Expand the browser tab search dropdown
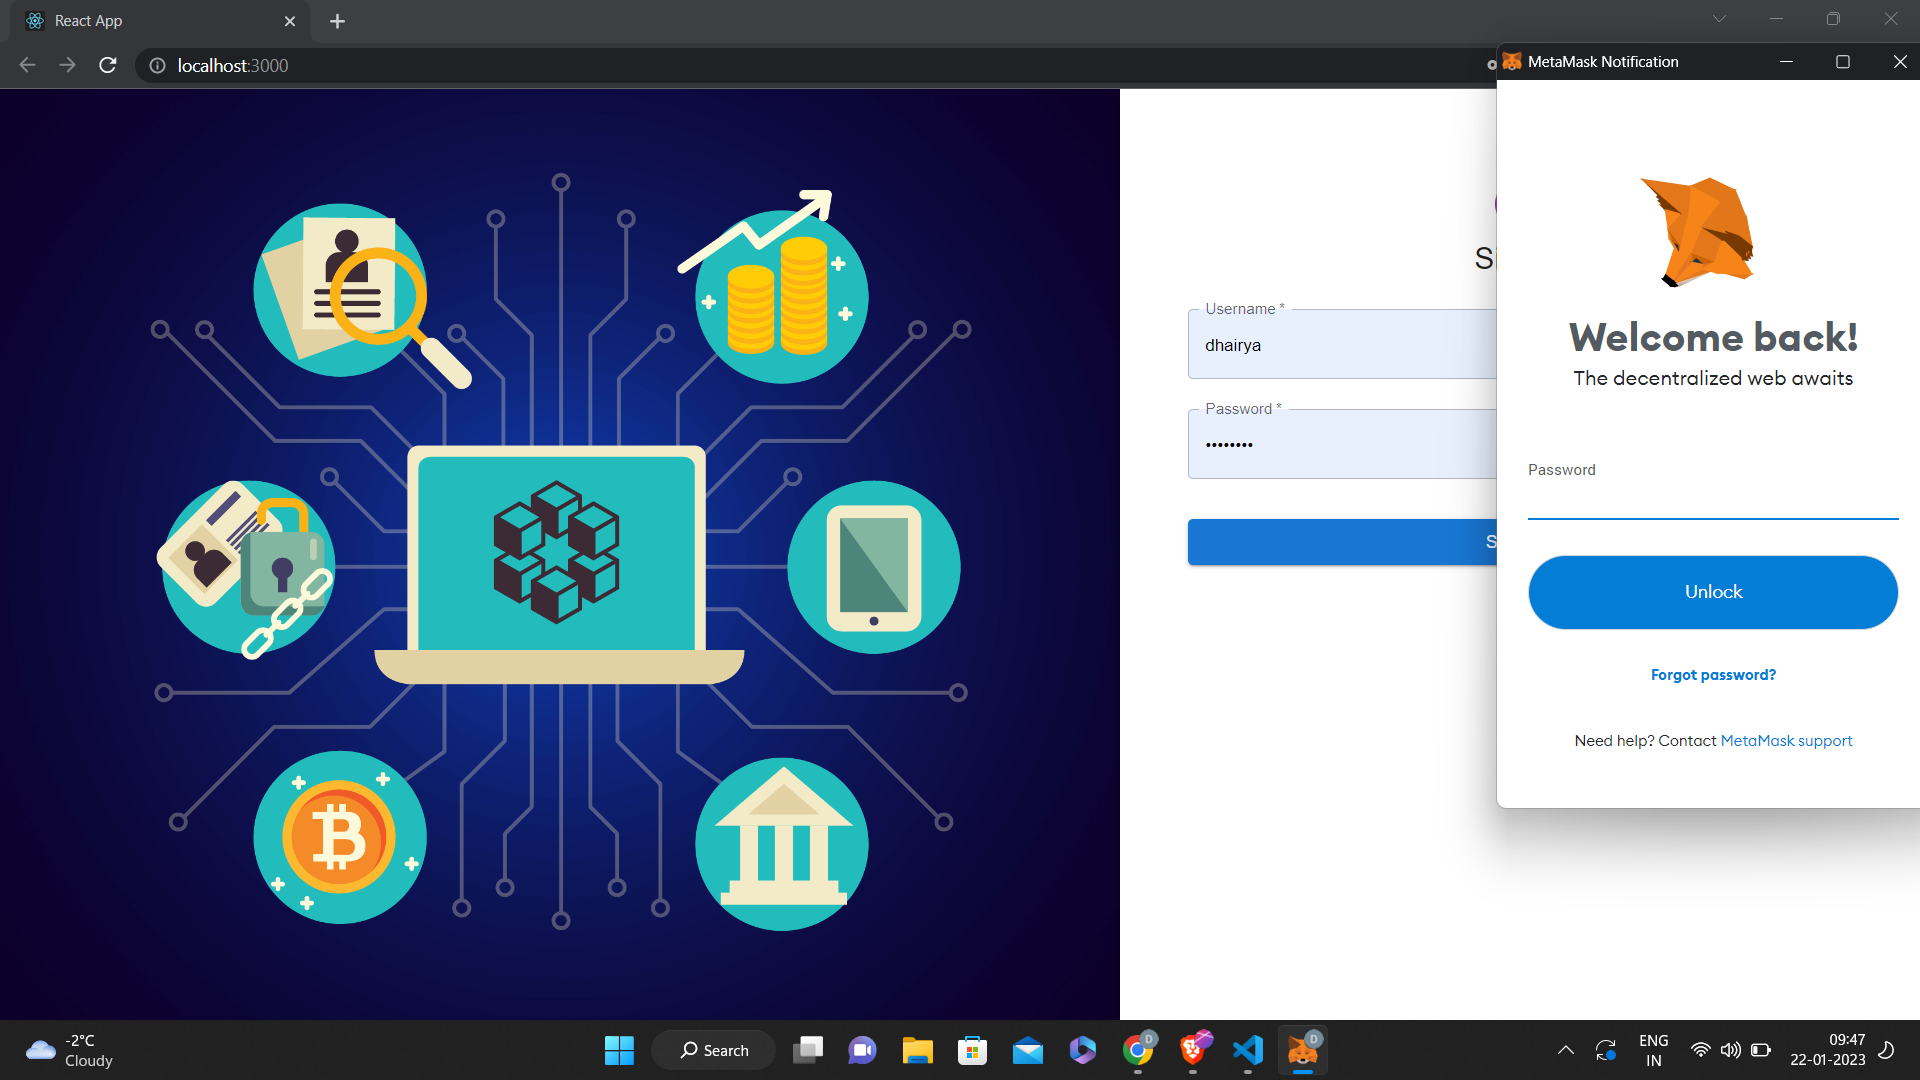The width and height of the screenshot is (1920, 1080). coord(1719,19)
